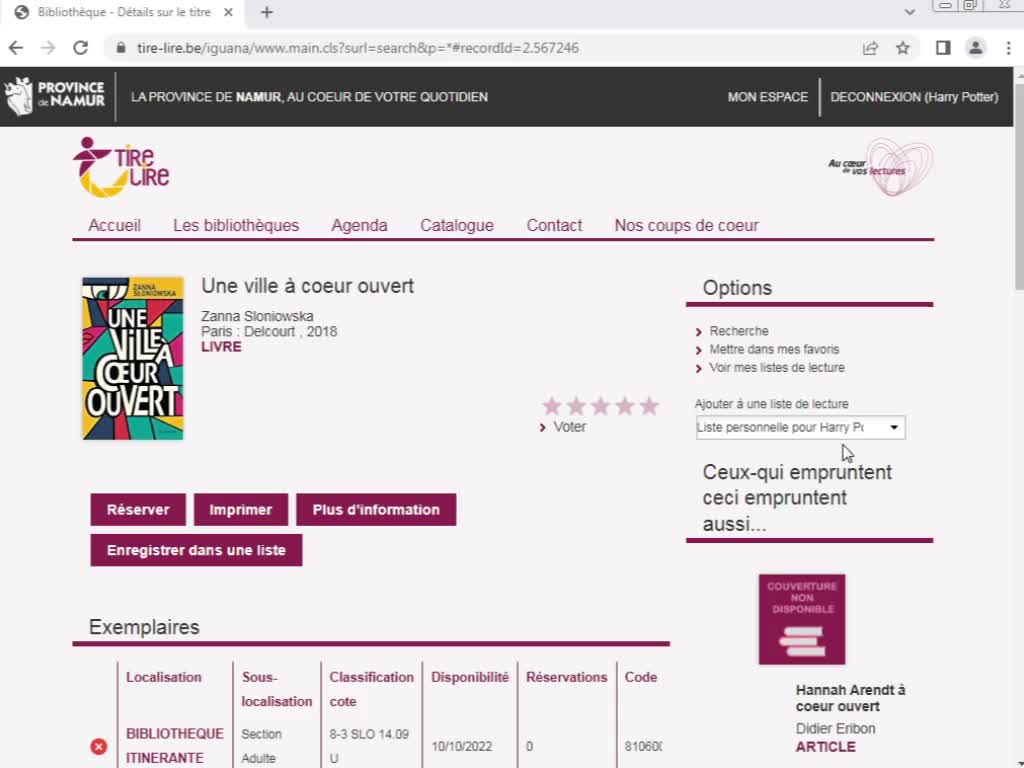The height and width of the screenshot is (768, 1024).
Task: Click BIBLIOTHEQUE ITINERANTE localisation link
Action: pos(174,746)
